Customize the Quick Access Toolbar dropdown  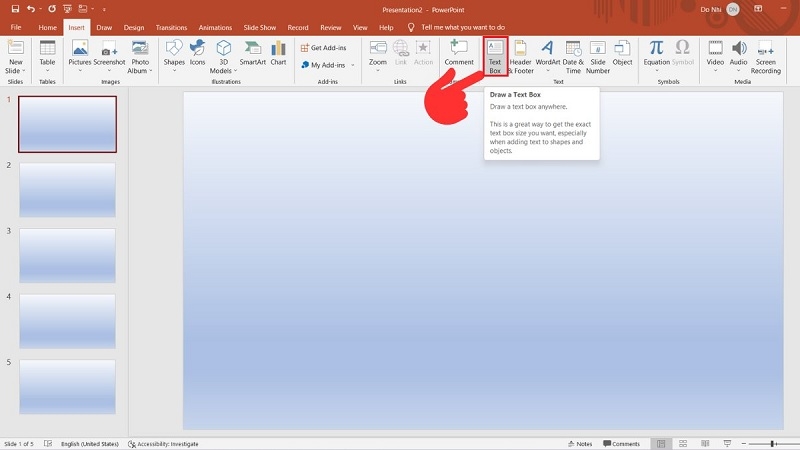click(x=104, y=9)
